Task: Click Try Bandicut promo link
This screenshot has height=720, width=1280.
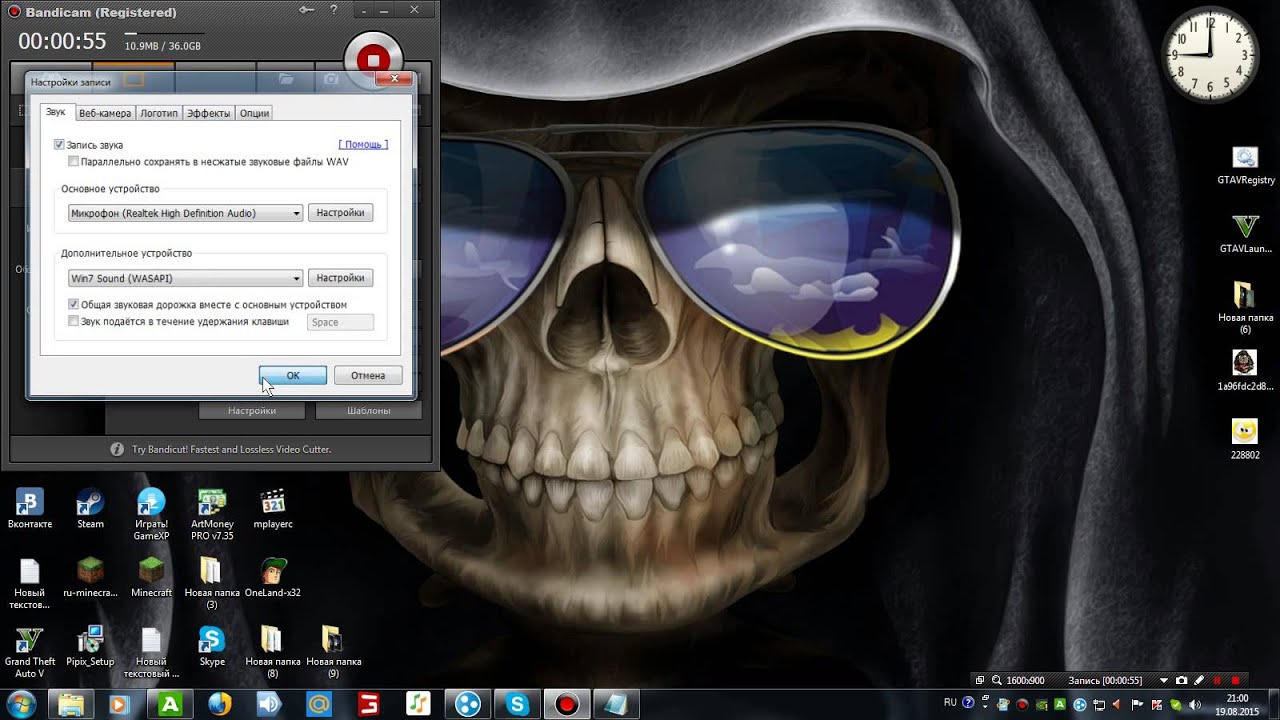Action: 232,450
